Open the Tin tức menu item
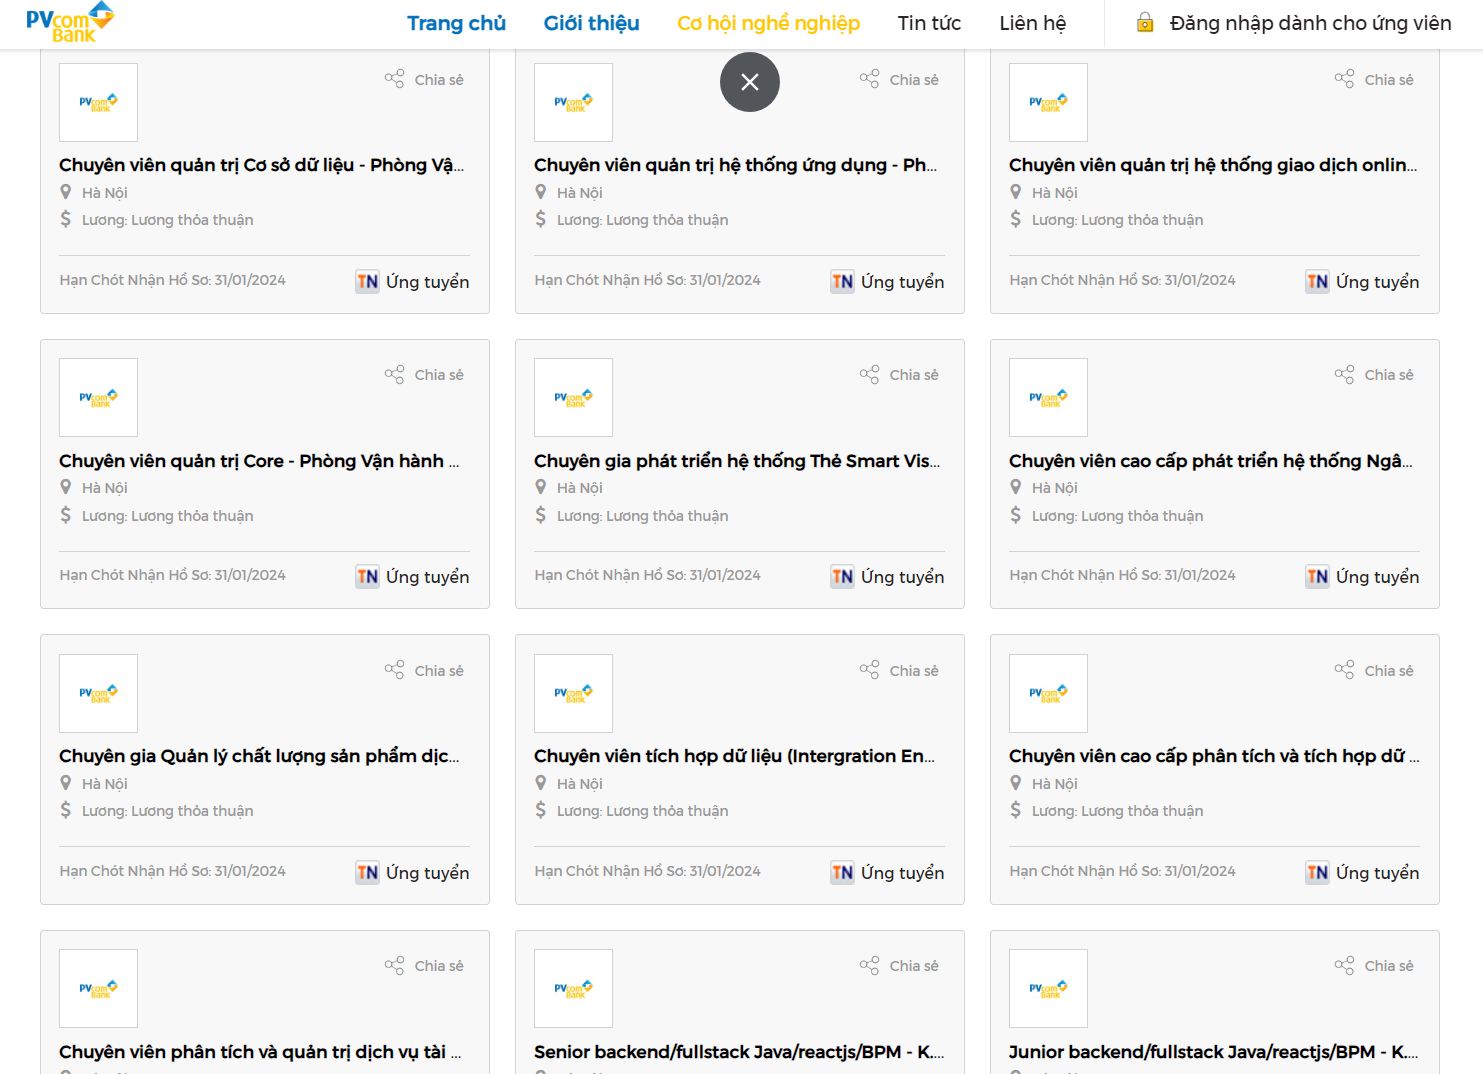The height and width of the screenshot is (1074, 1483). (x=929, y=23)
